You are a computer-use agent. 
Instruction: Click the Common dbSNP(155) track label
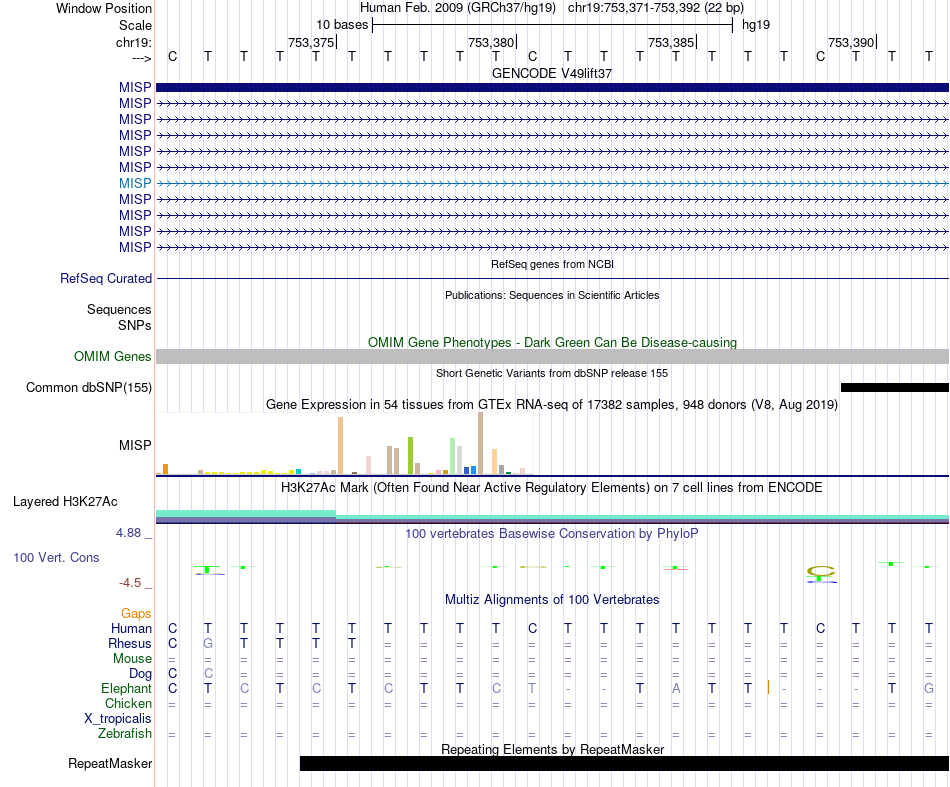tap(89, 387)
